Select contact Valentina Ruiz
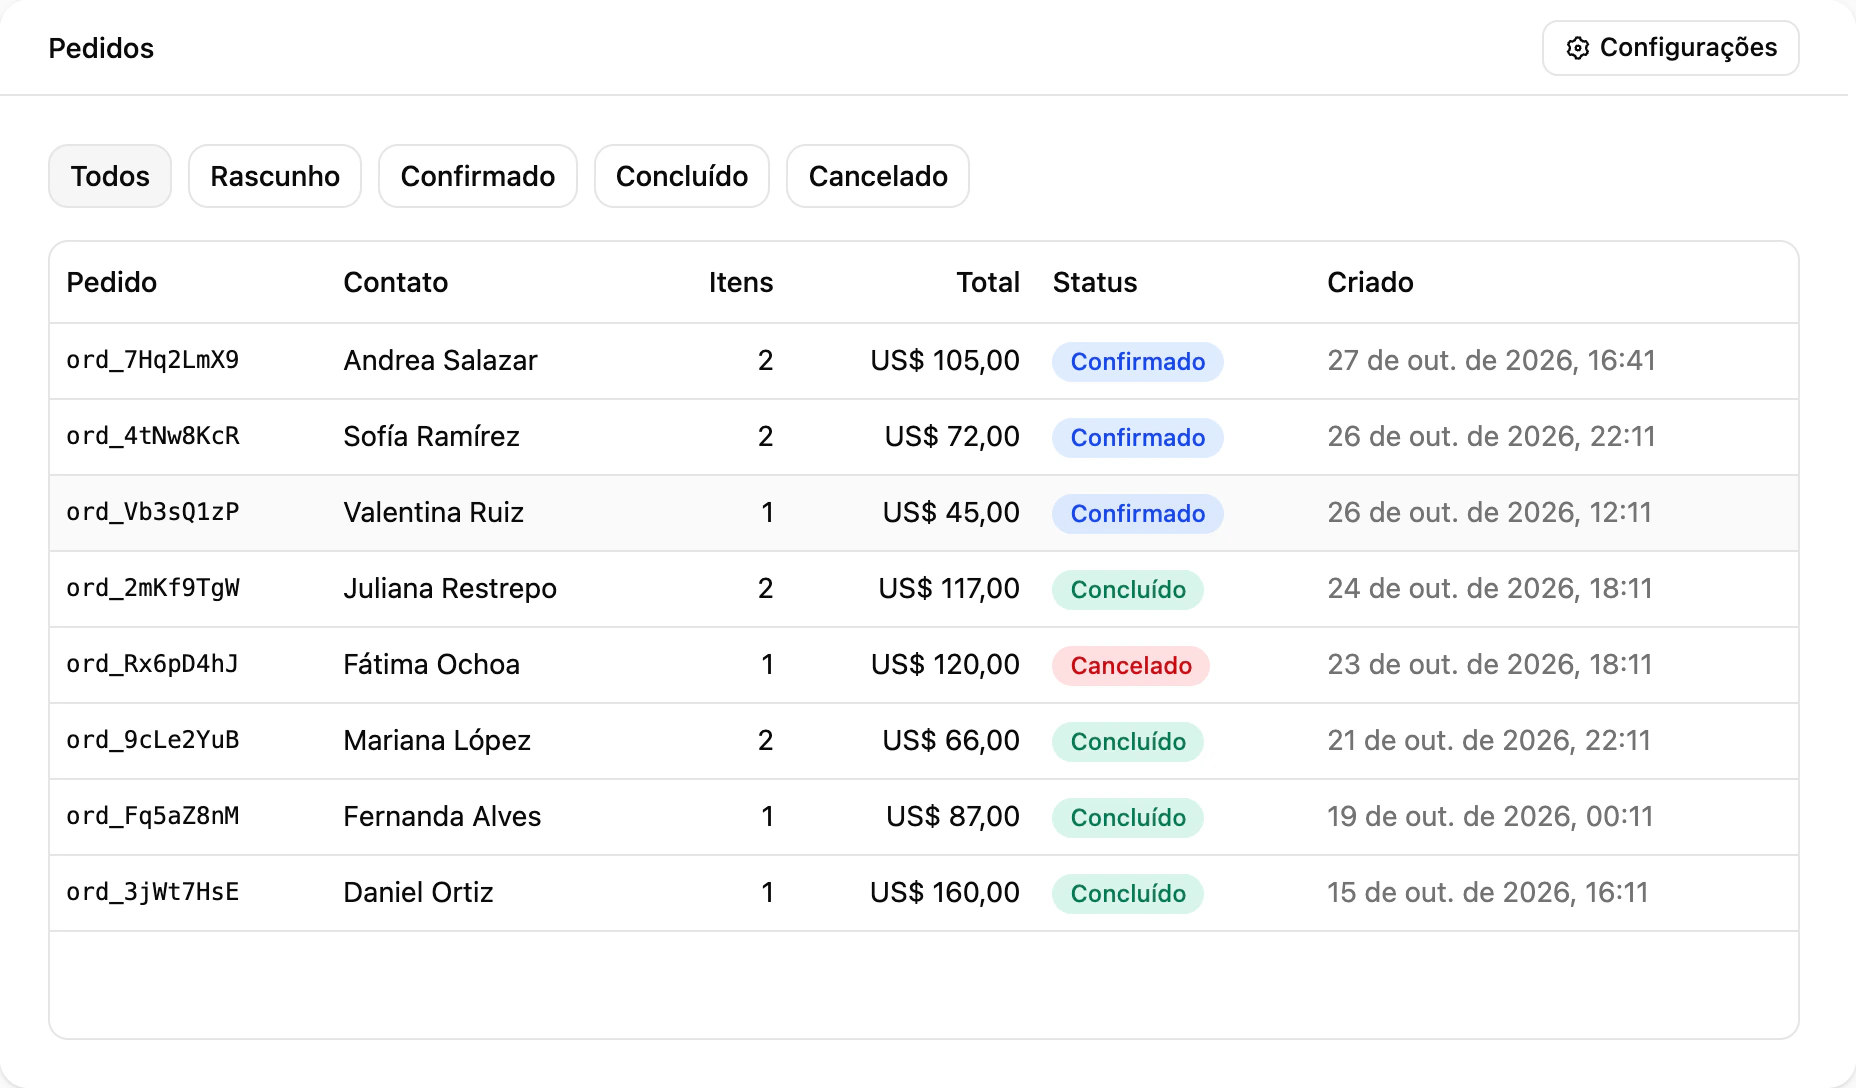This screenshot has height=1088, width=1856. pyautogui.click(x=434, y=512)
